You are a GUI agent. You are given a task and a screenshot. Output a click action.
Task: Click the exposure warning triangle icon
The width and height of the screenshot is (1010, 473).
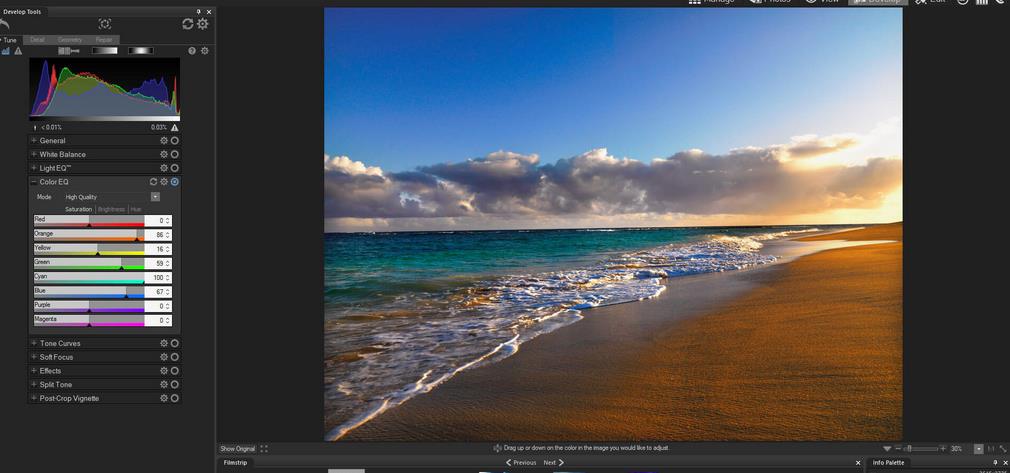coord(17,50)
